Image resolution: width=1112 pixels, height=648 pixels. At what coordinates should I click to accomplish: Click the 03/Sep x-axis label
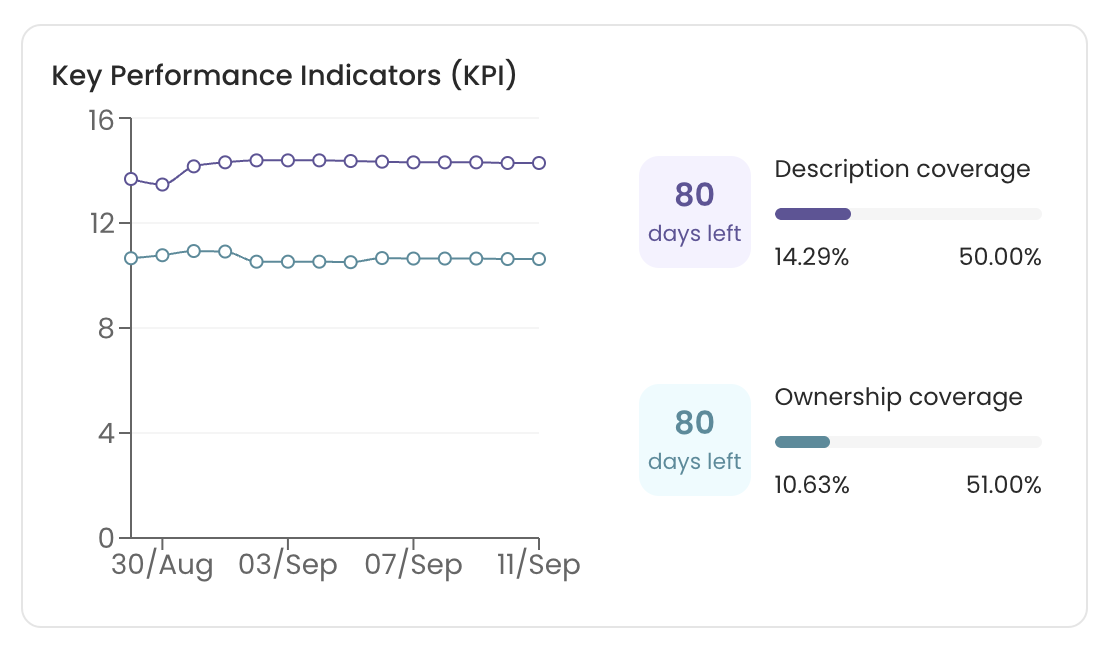pos(288,565)
